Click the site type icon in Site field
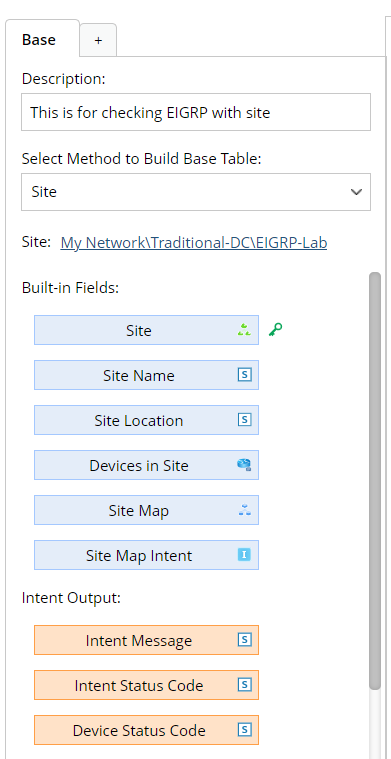This screenshot has width=391, height=759. coord(244,330)
